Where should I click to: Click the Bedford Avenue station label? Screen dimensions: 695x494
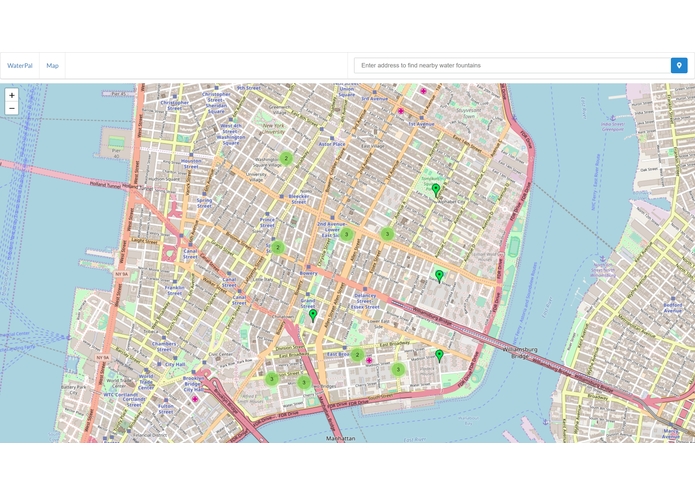point(672,308)
